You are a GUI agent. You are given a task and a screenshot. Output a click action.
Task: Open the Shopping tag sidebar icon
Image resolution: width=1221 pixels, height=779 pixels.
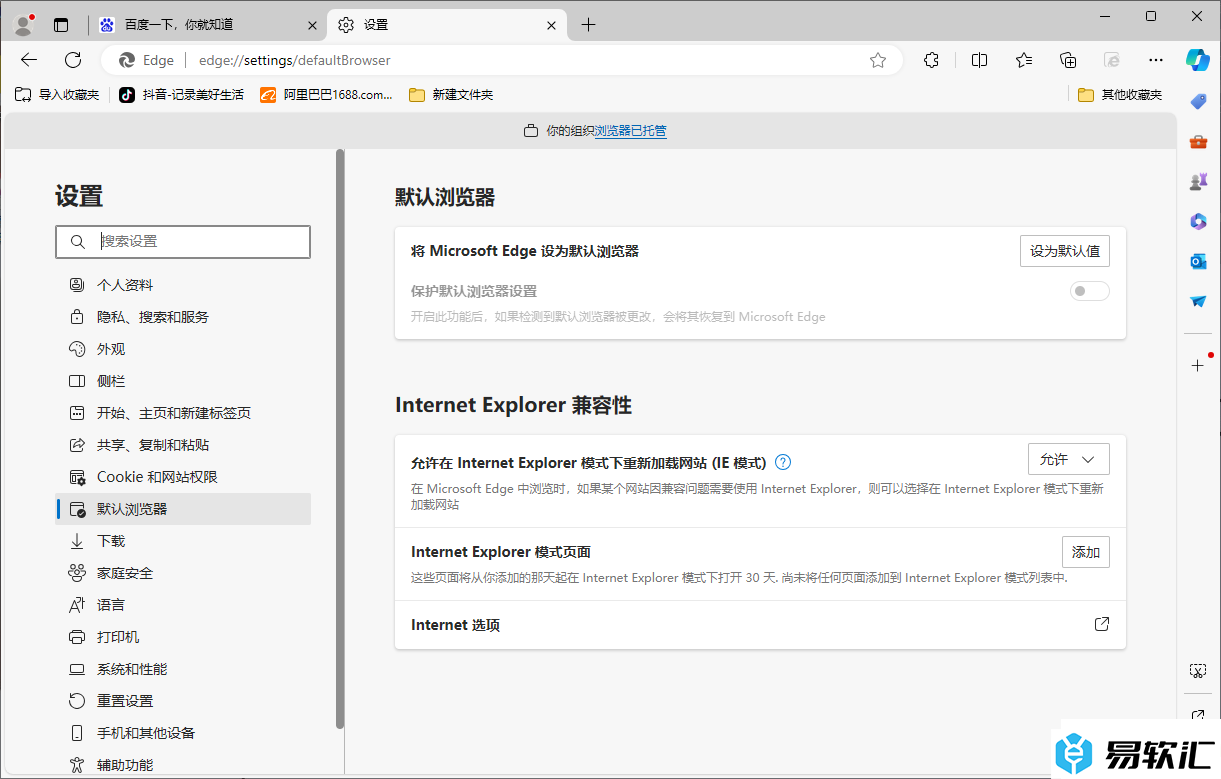point(1198,101)
